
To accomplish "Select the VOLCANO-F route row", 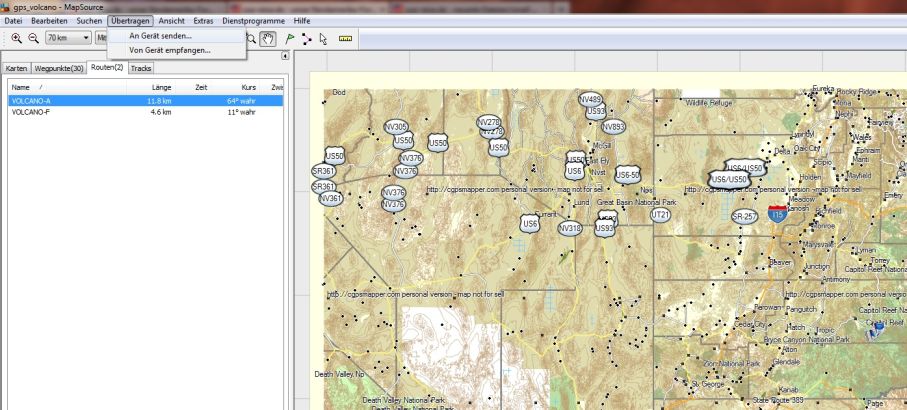I will point(146,112).
